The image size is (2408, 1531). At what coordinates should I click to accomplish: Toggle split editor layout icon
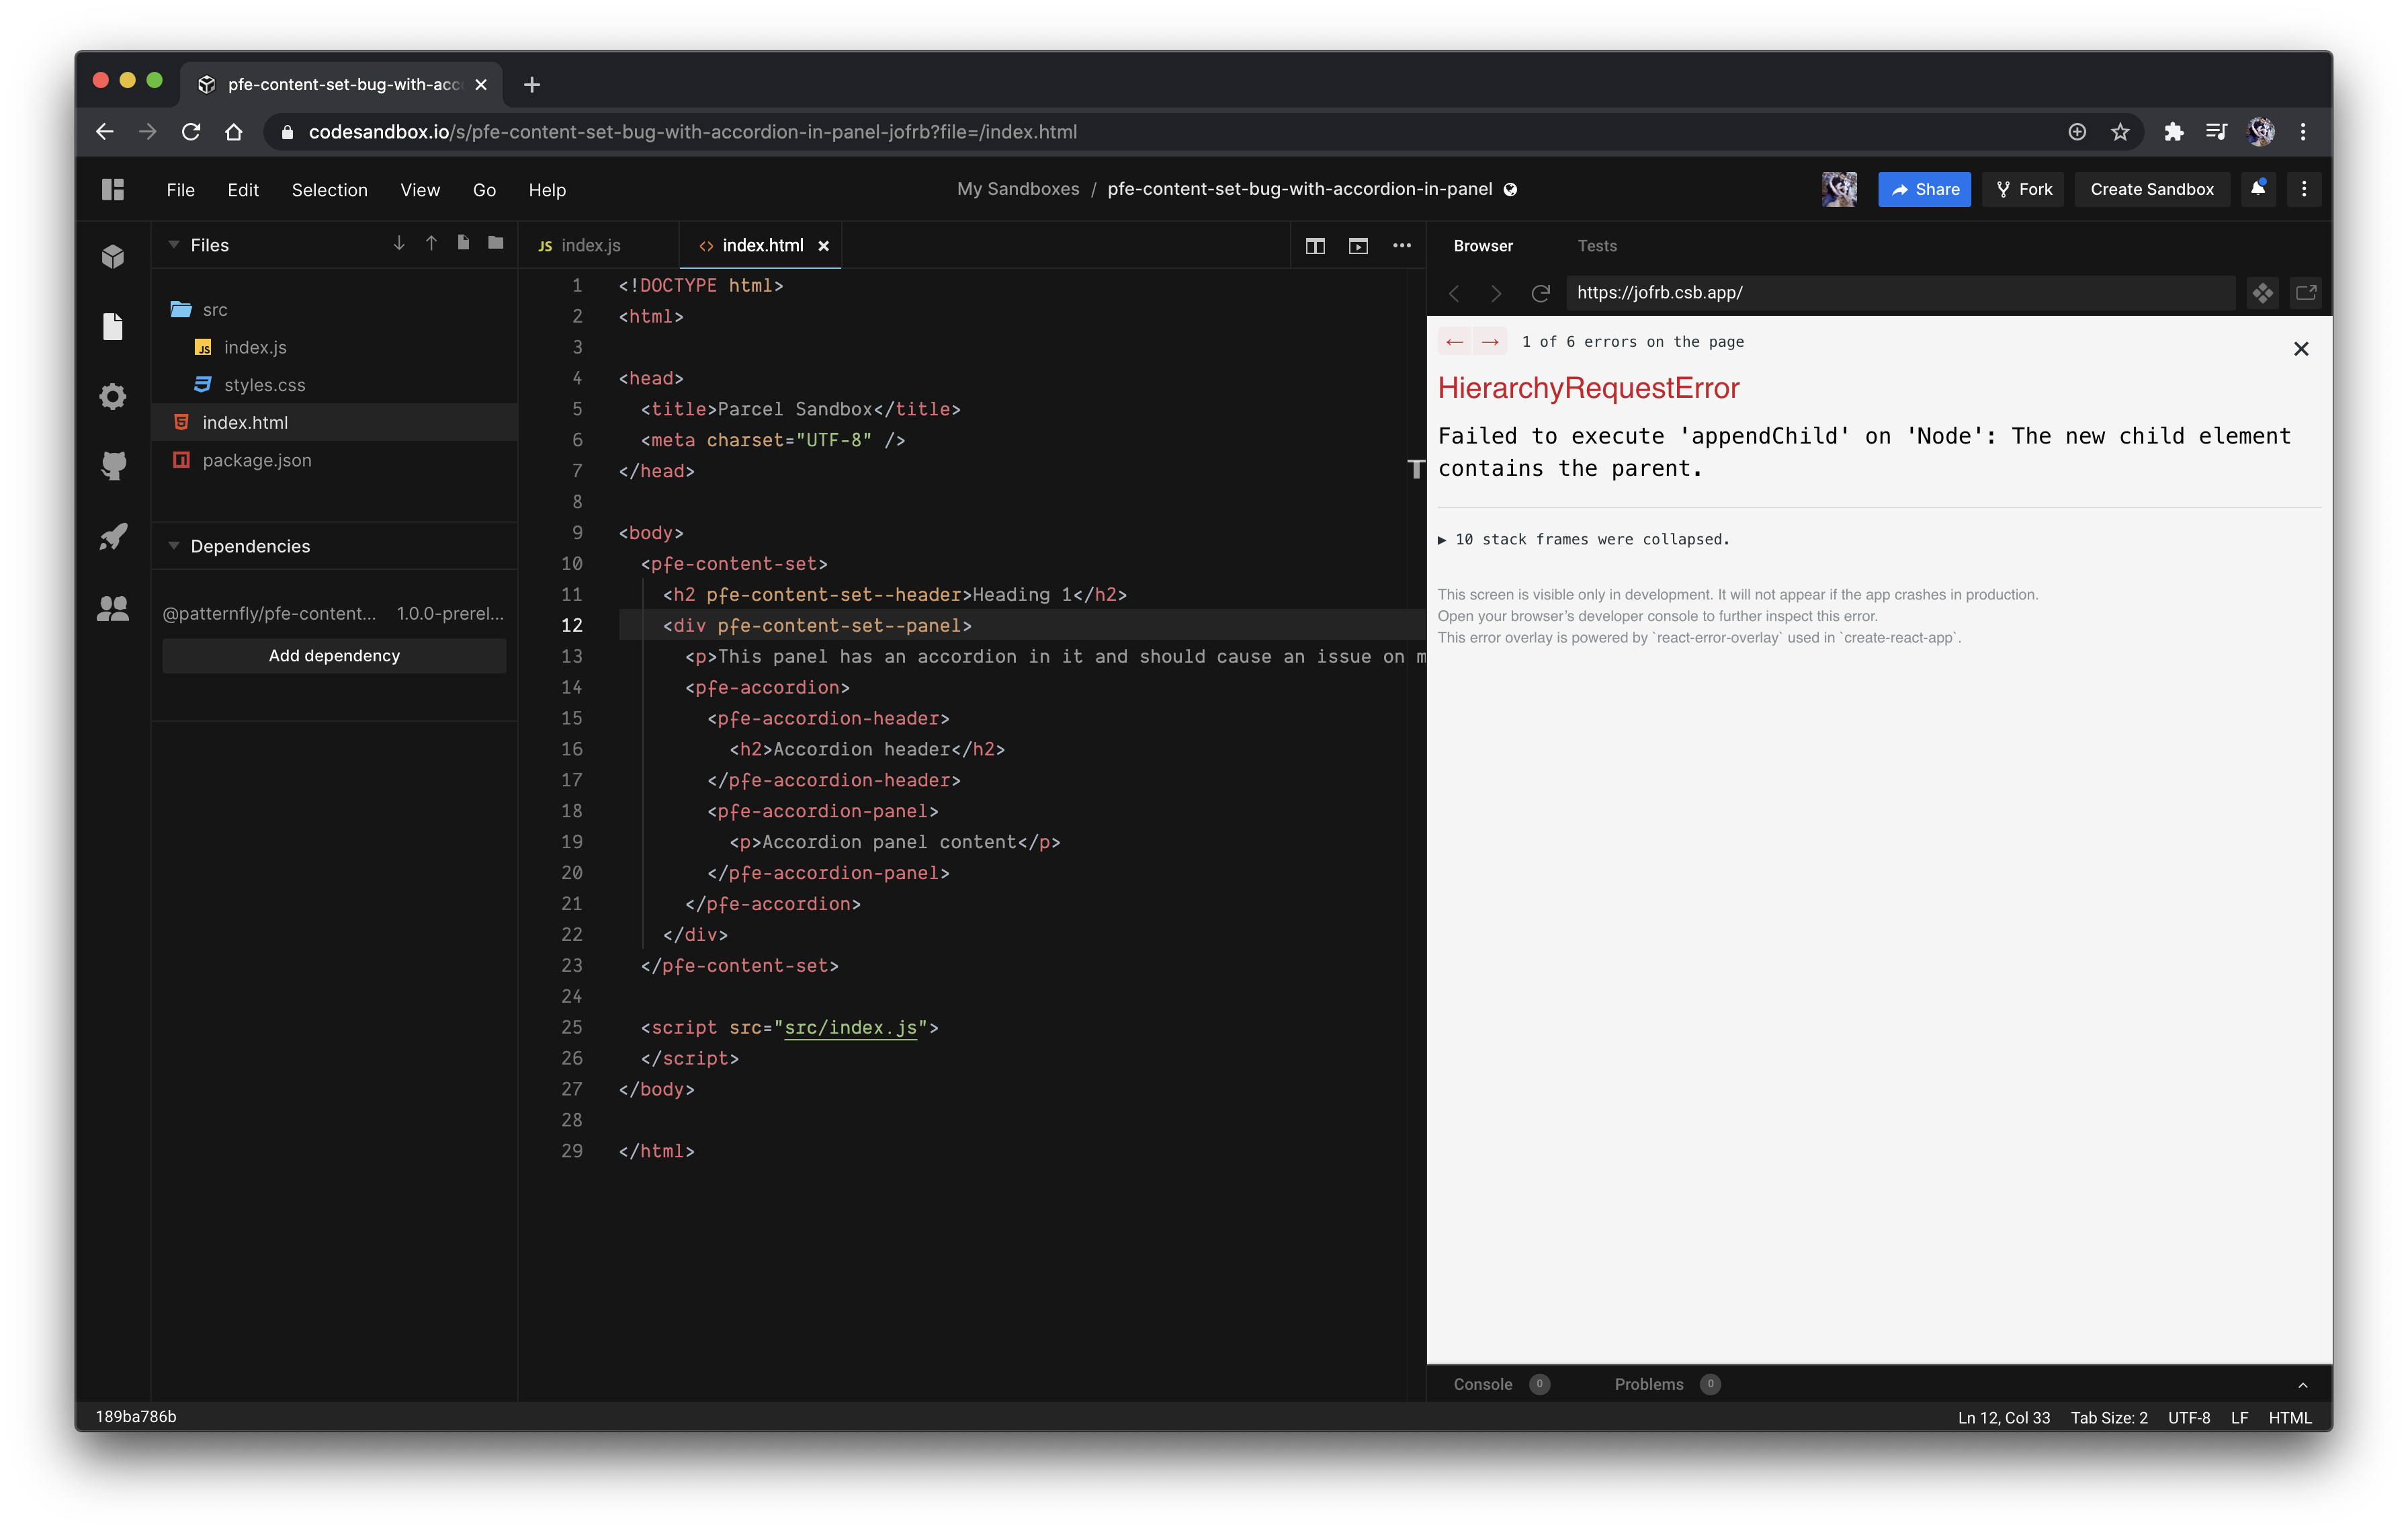(1315, 246)
